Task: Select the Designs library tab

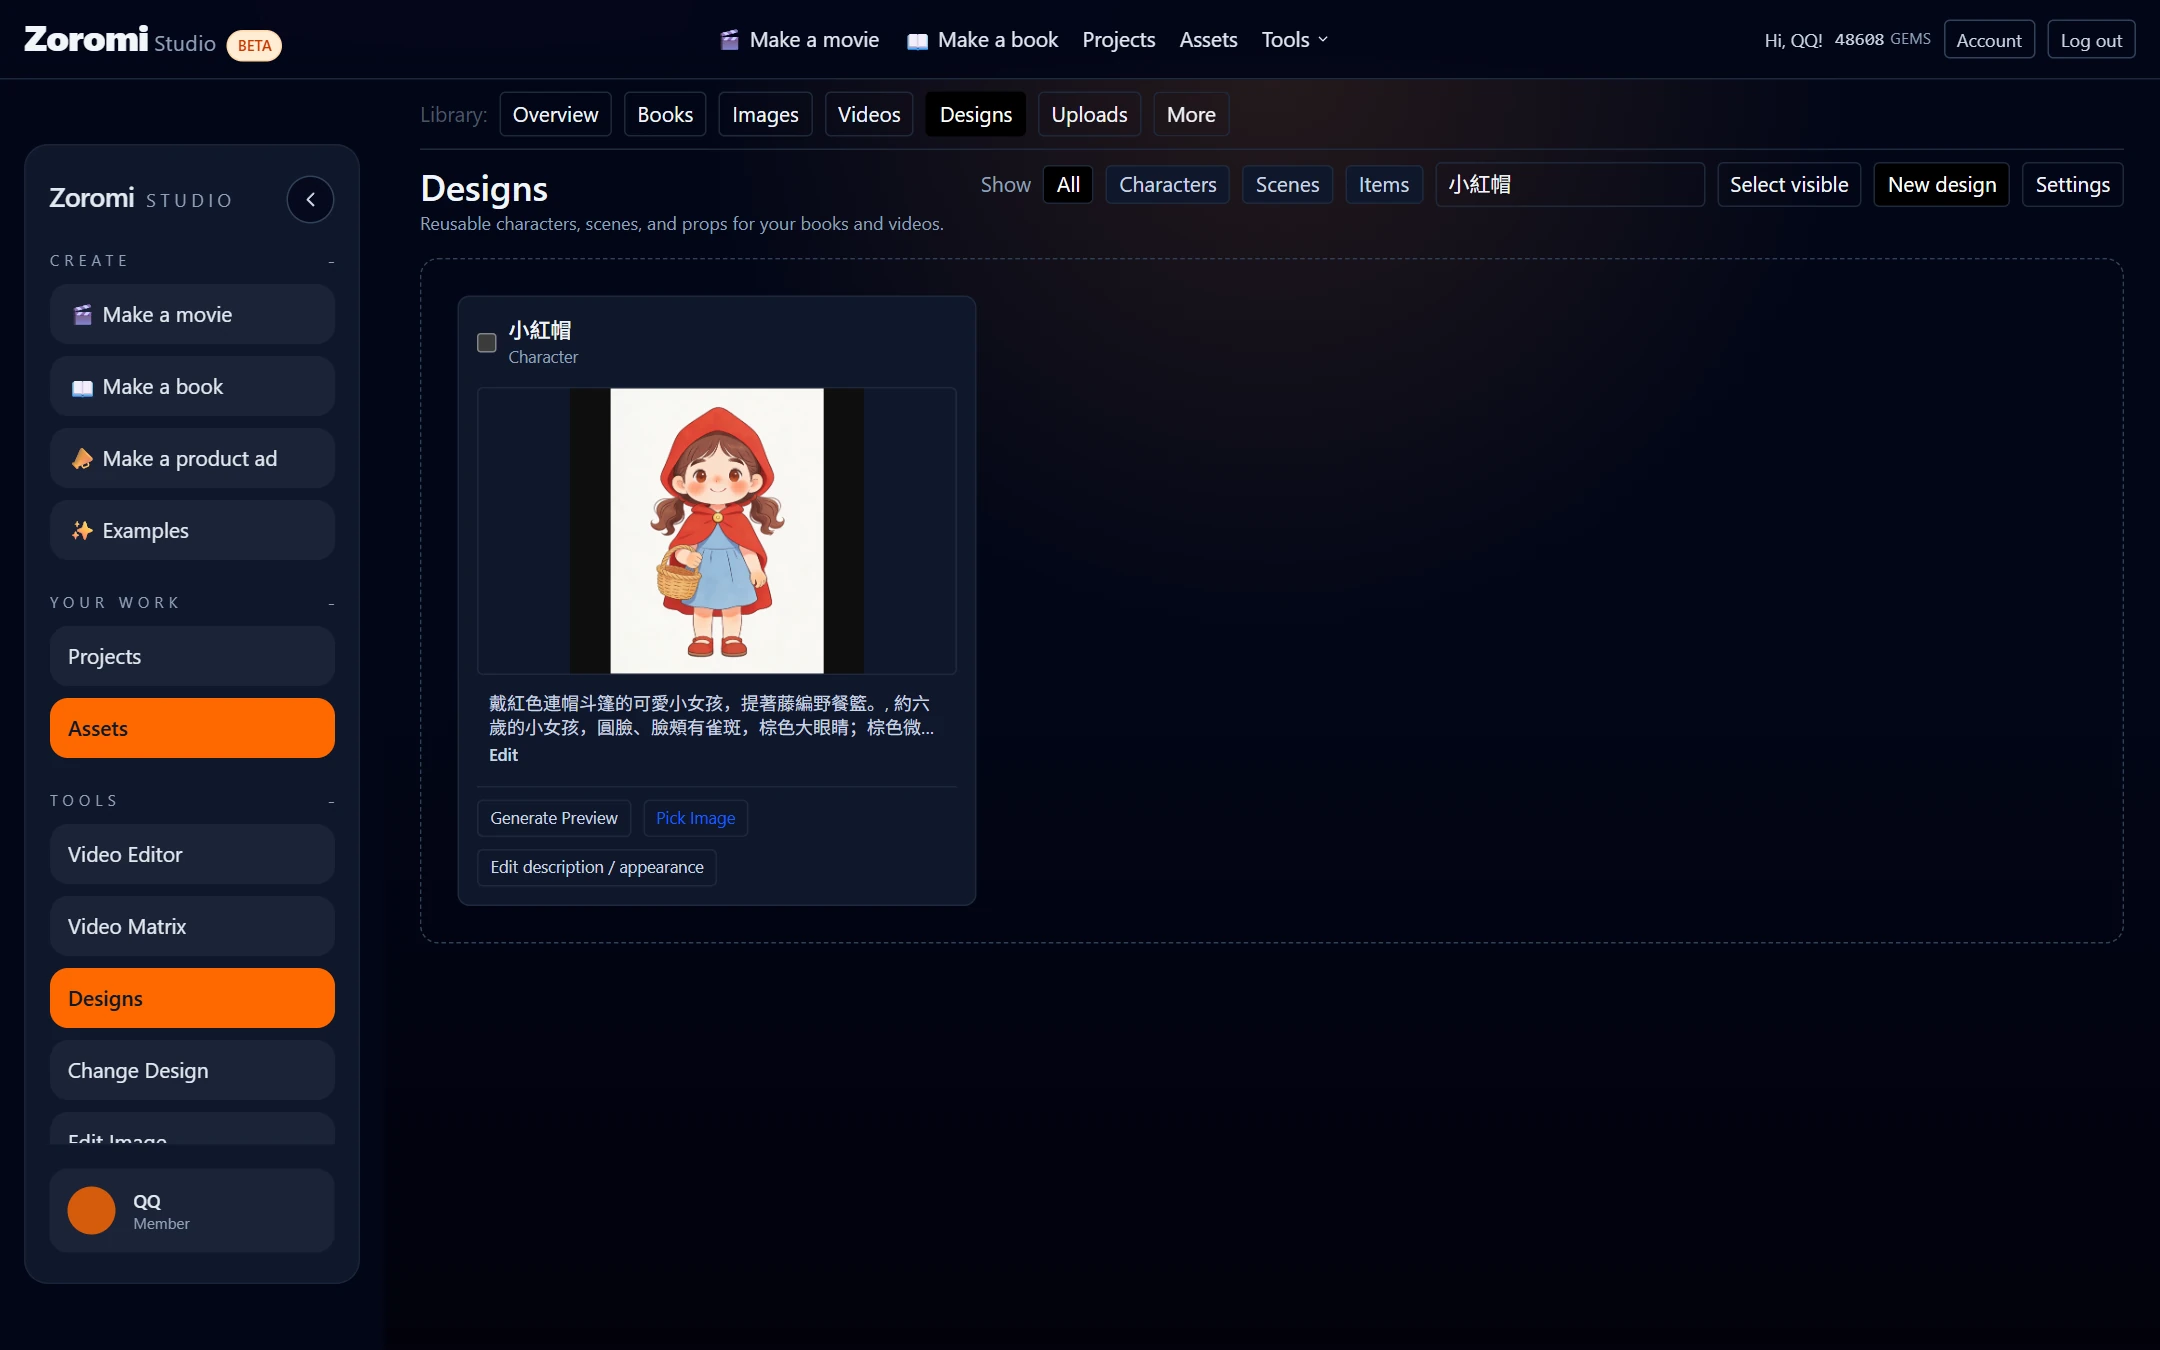Action: [x=976, y=114]
